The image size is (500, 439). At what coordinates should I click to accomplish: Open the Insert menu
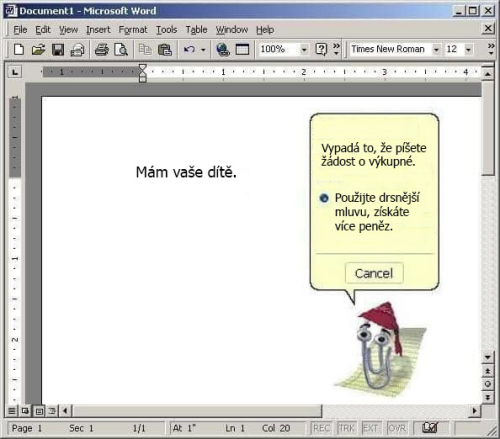98,30
